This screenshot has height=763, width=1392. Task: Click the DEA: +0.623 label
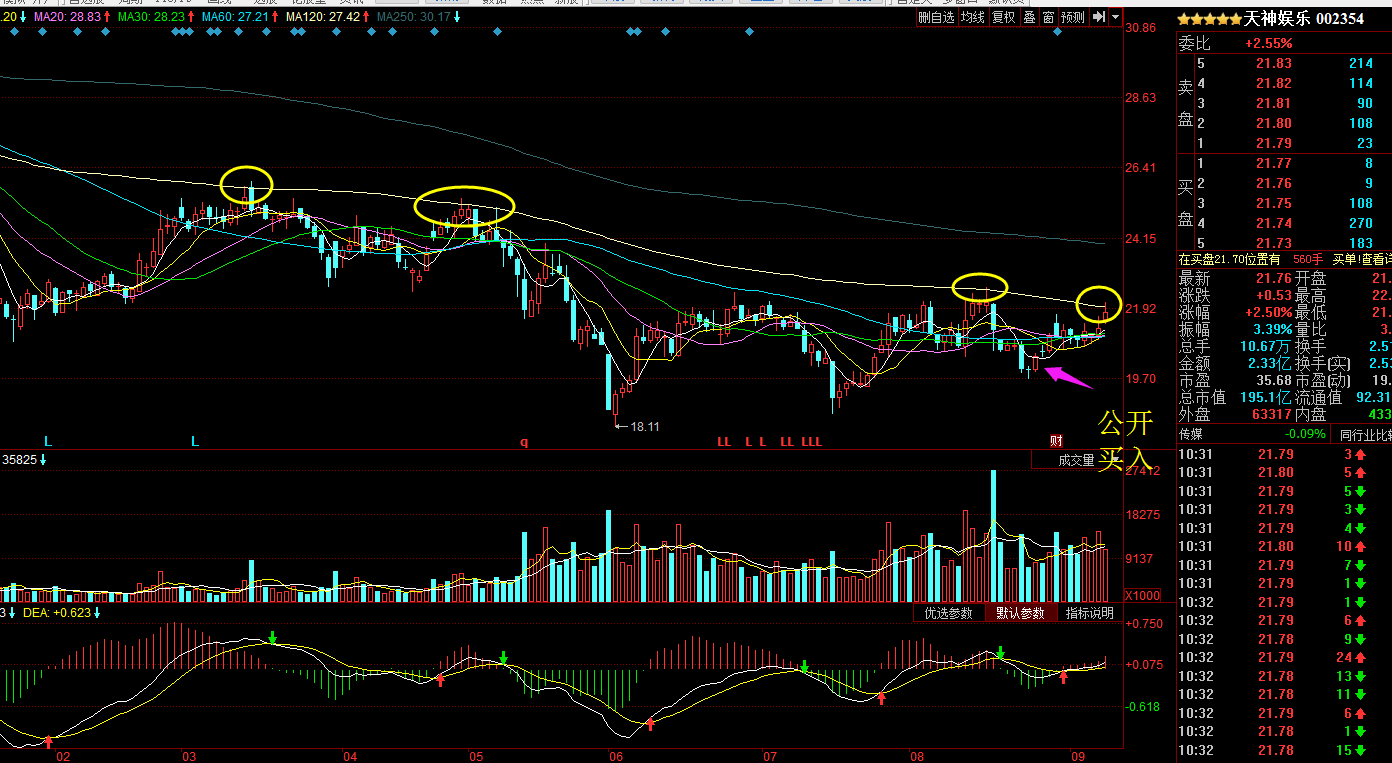pos(57,613)
